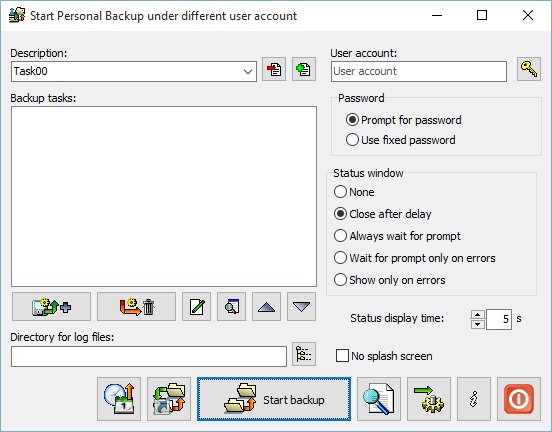Select None for status window
The width and height of the screenshot is (552, 432).
tap(354, 192)
